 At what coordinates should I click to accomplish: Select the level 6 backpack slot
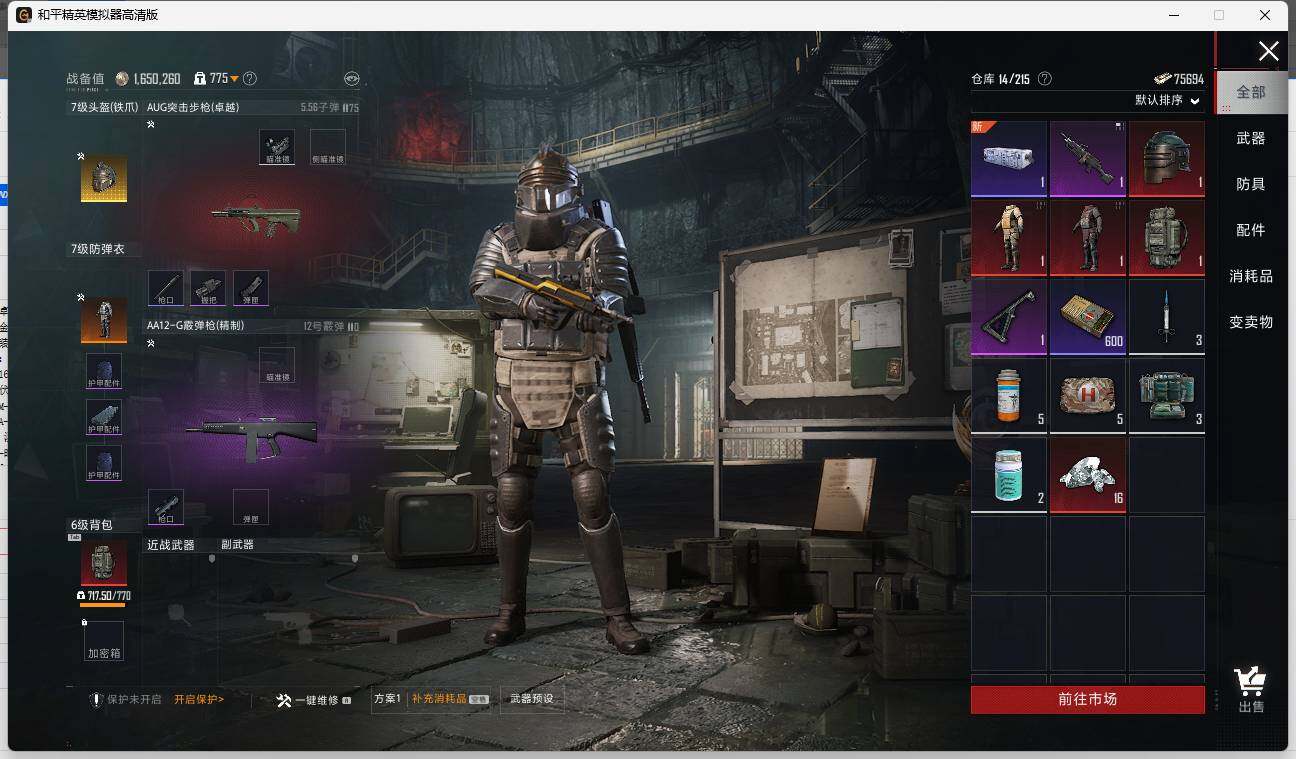[x=104, y=563]
